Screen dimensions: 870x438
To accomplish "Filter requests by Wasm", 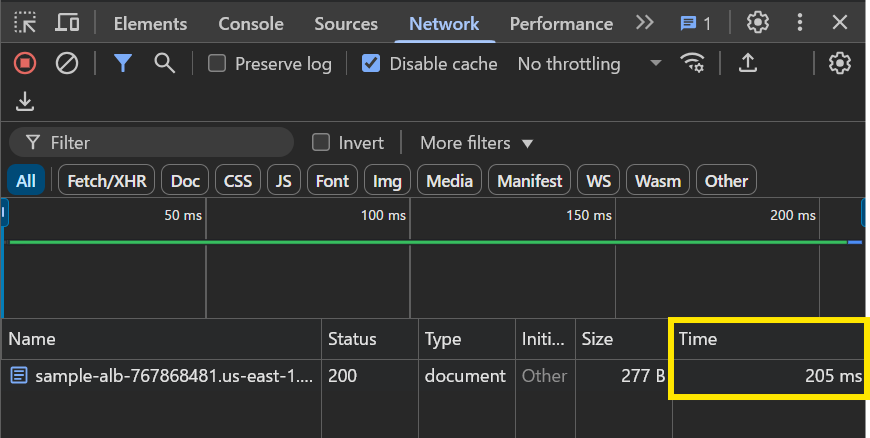I will click(x=657, y=180).
